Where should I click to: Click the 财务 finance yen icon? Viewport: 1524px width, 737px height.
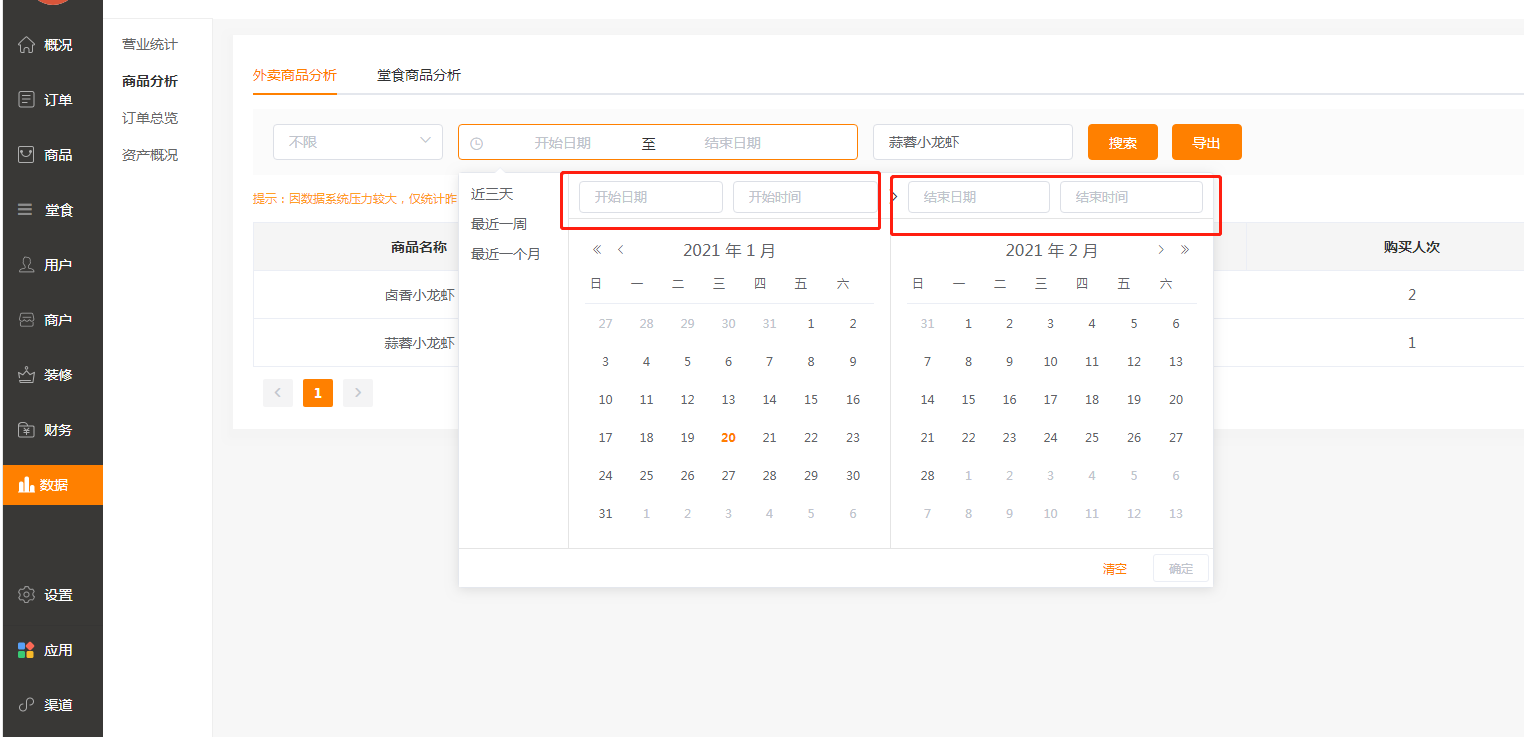27,430
